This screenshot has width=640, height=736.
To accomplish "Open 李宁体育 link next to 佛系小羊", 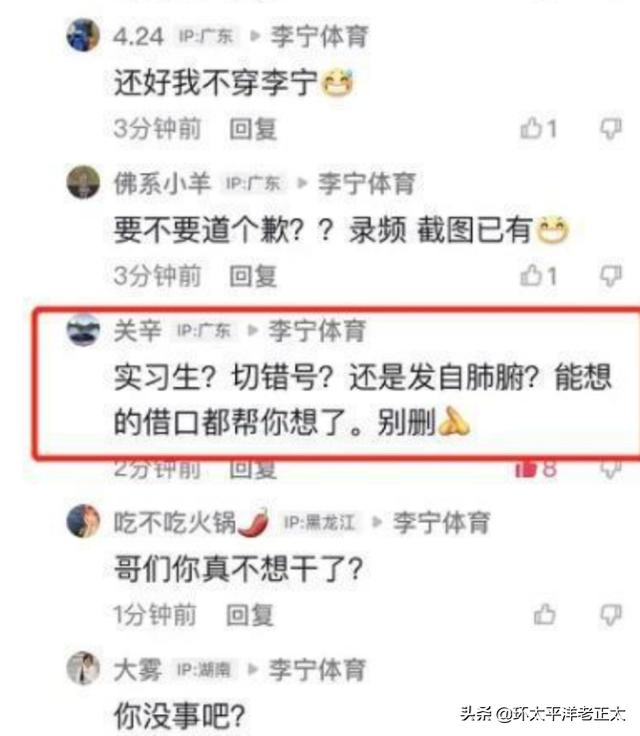I will [x=367, y=183].
